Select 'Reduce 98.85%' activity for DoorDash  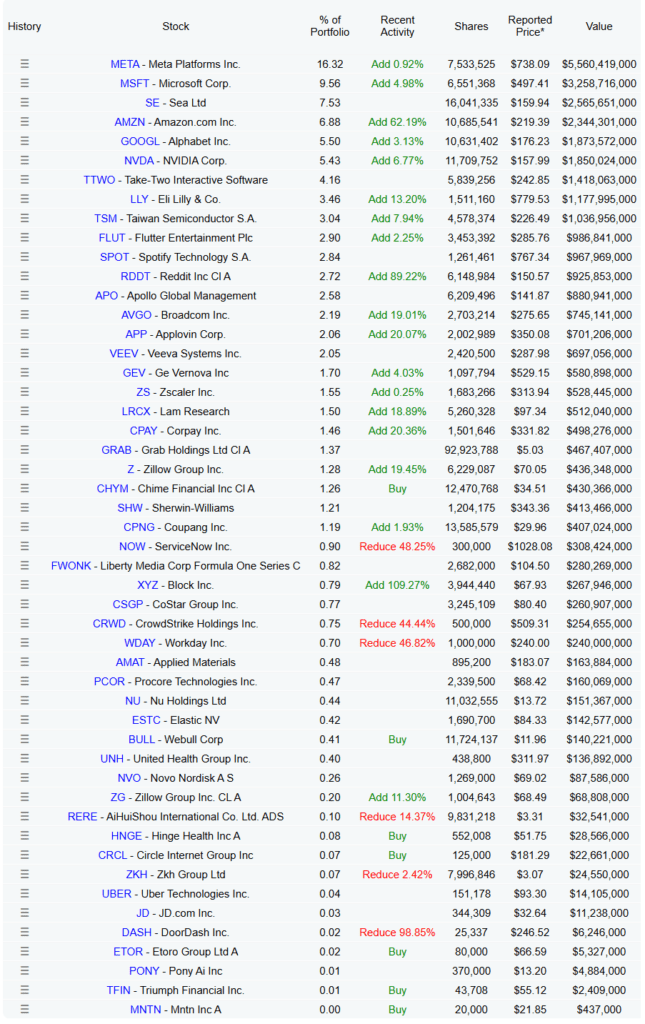[x=397, y=932]
